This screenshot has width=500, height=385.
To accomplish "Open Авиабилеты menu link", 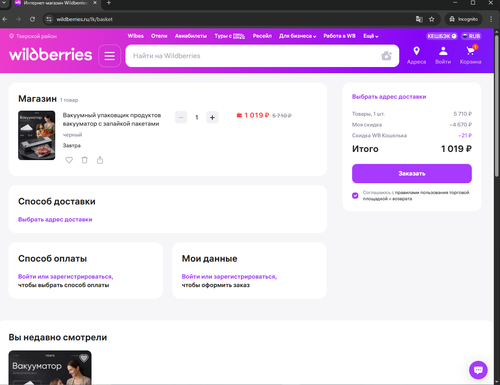I will coord(191,36).
